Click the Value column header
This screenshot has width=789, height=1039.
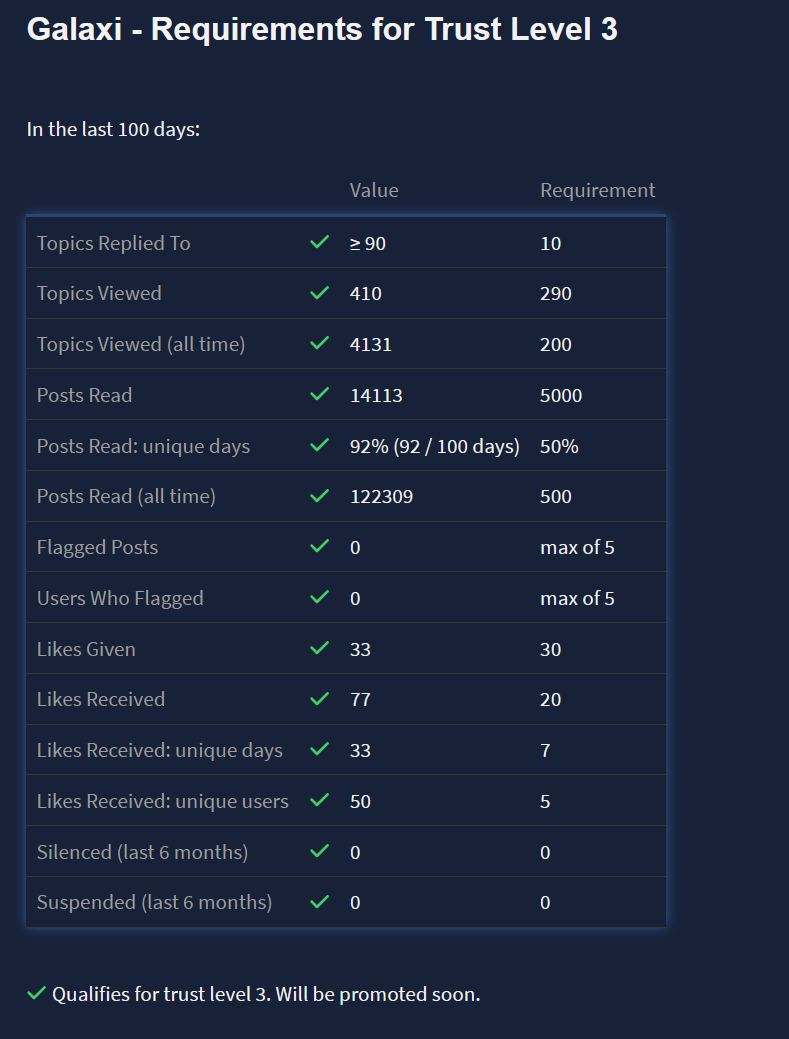(x=374, y=190)
